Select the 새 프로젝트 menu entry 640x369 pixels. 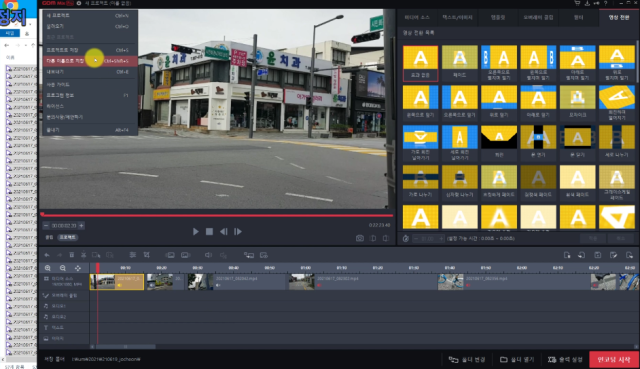click(x=90, y=16)
